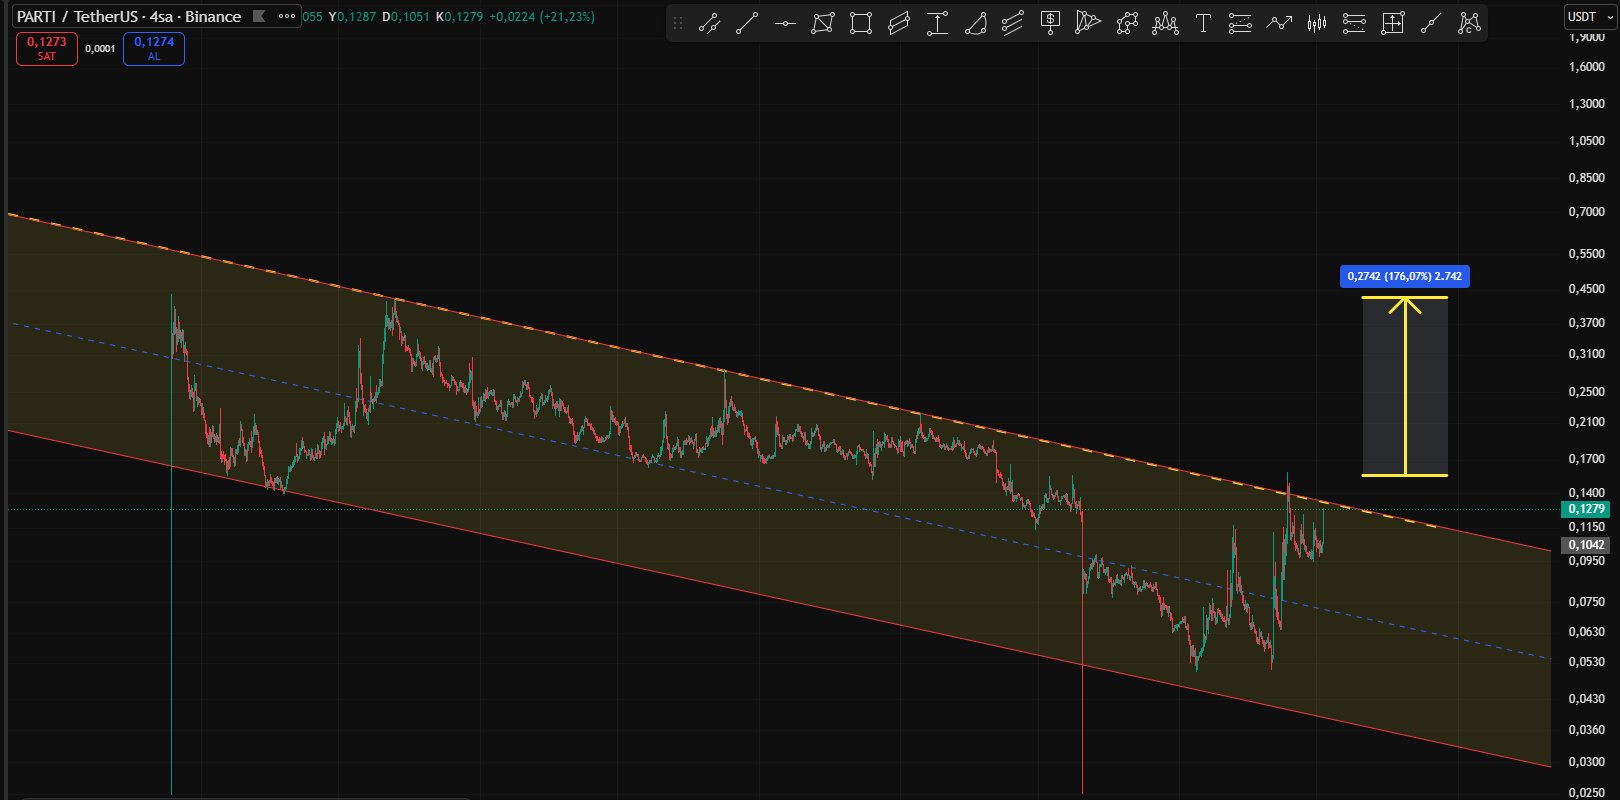Viewport: 1620px width, 800px height.
Task: Select the grid position box tool
Action: [x=1393, y=23]
